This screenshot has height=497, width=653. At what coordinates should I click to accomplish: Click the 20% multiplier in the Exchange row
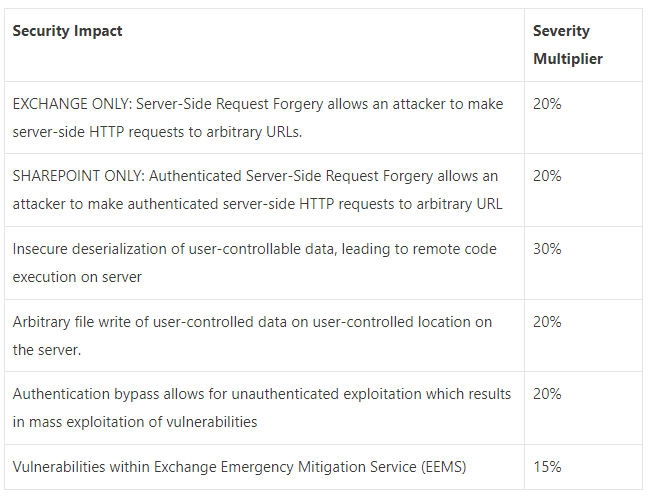tap(547, 103)
